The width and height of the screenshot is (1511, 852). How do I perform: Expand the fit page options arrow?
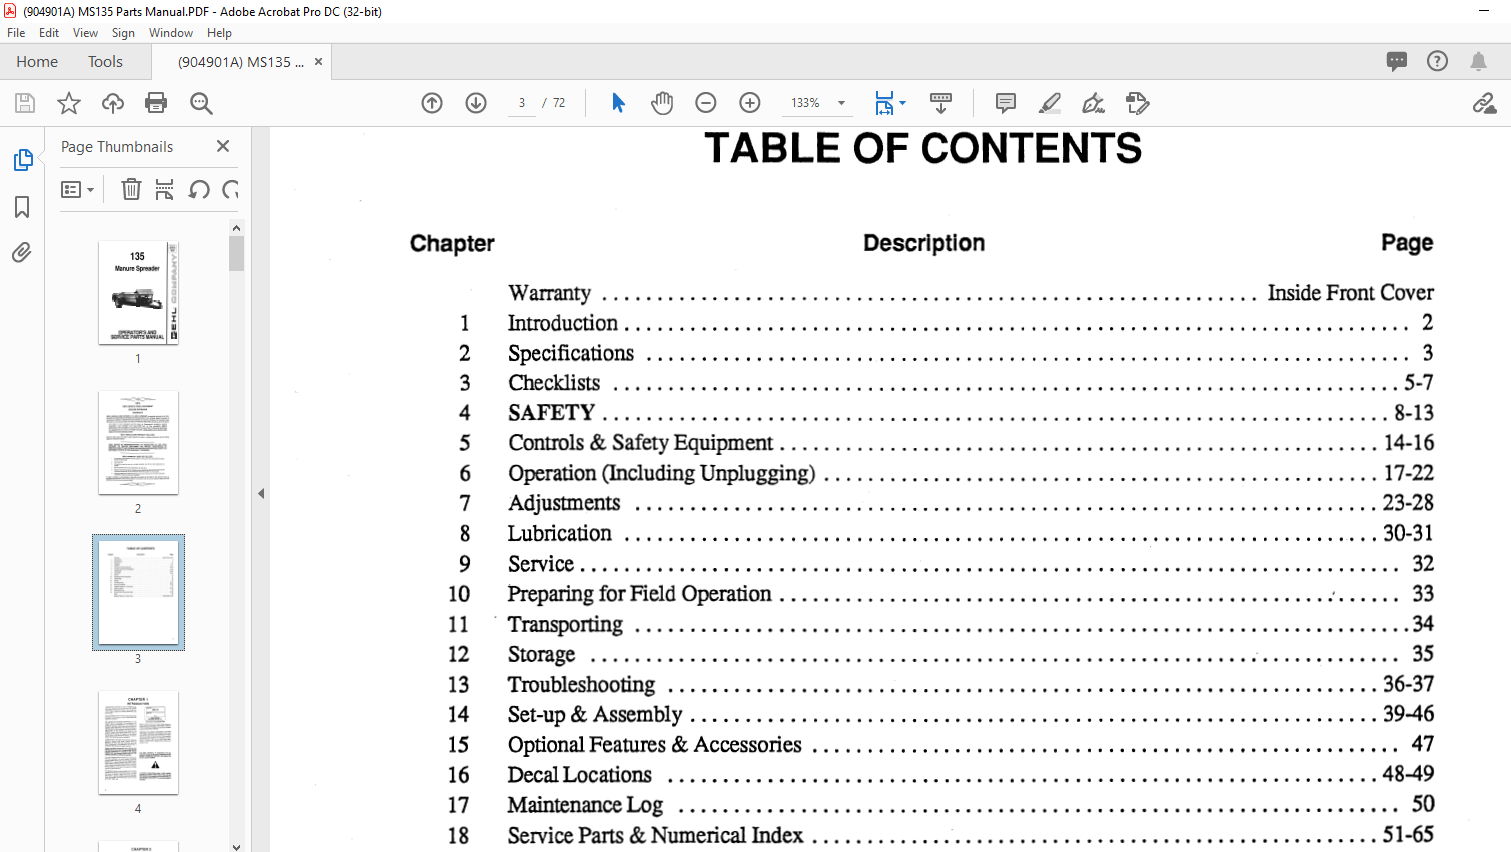point(902,103)
